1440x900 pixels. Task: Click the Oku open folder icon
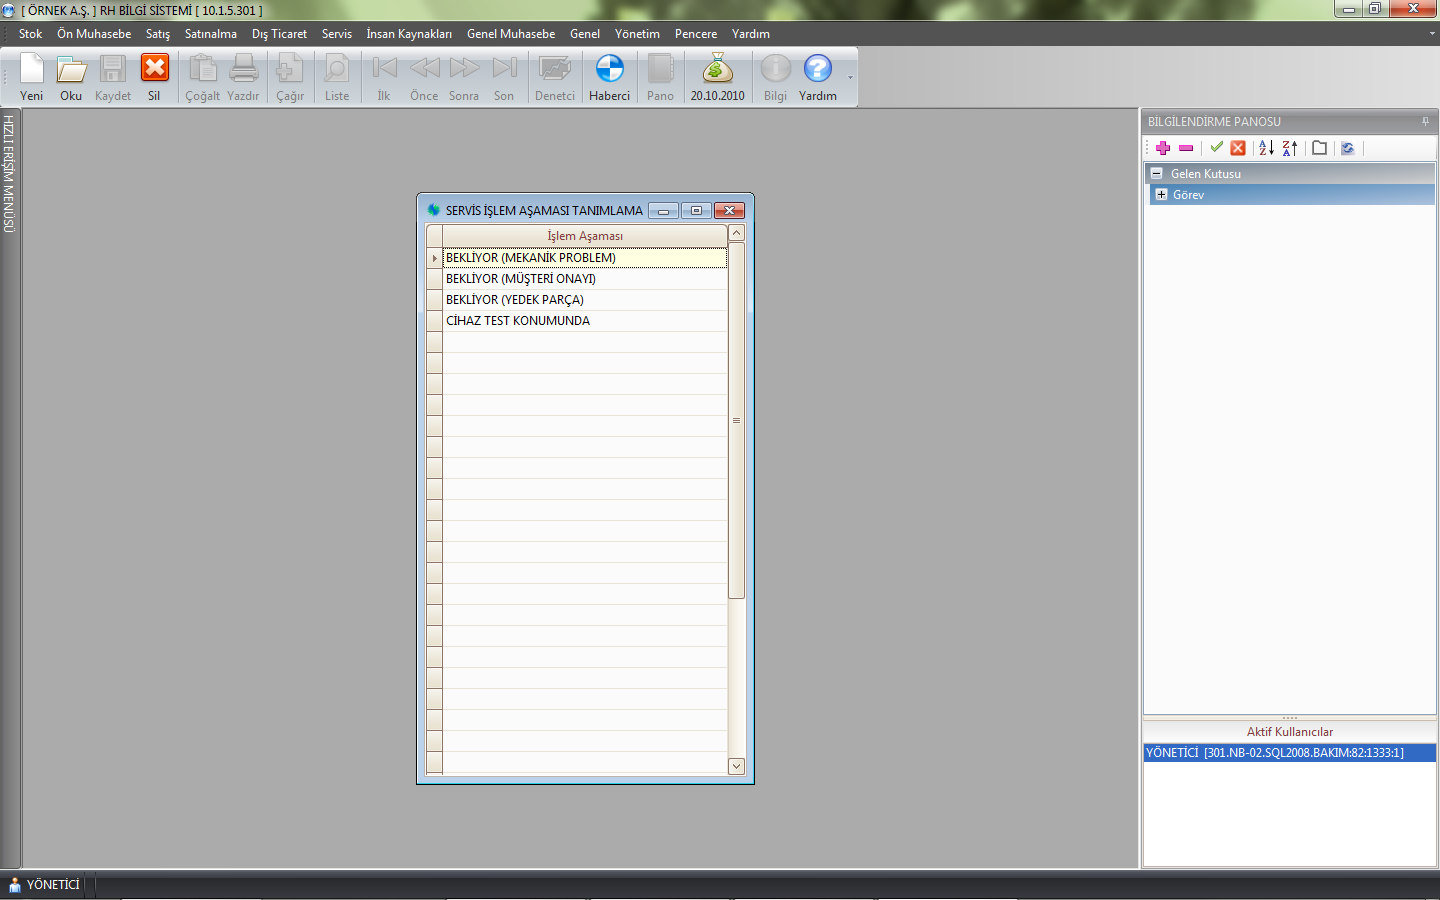(71, 76)
